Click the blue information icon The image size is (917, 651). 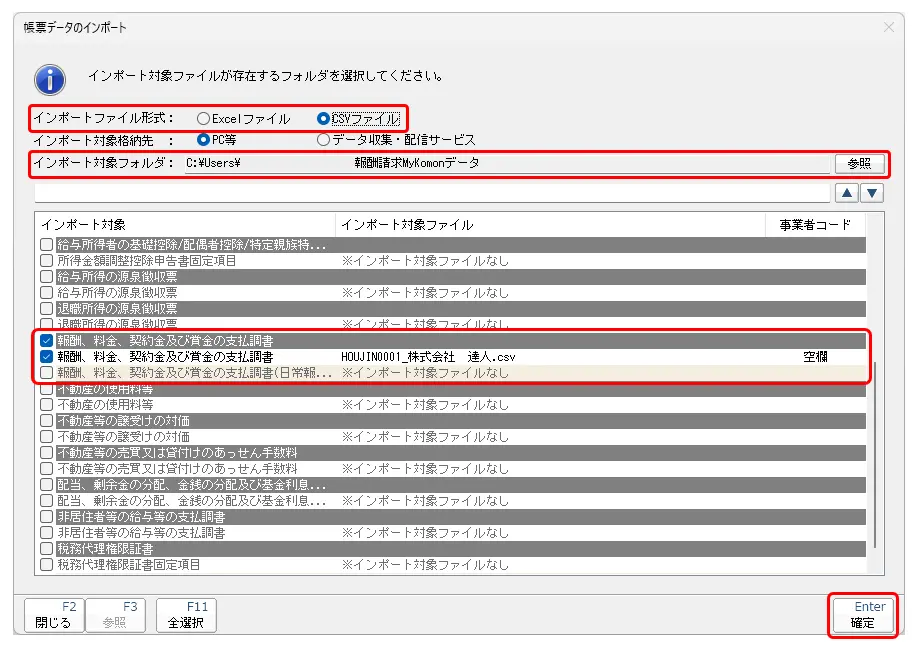click(x=50, y=79)
